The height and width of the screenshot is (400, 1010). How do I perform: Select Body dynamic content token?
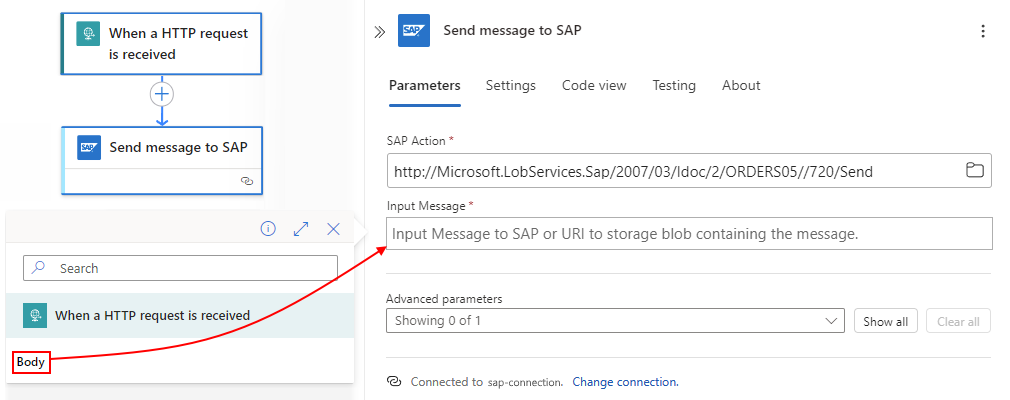[31, 362]
